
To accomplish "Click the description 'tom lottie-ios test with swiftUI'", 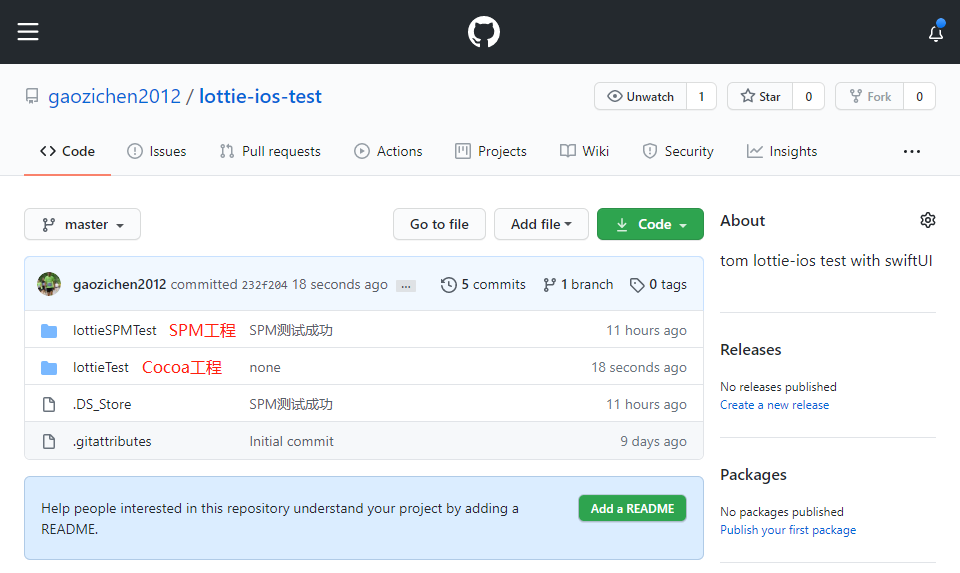I will (826, 261).
